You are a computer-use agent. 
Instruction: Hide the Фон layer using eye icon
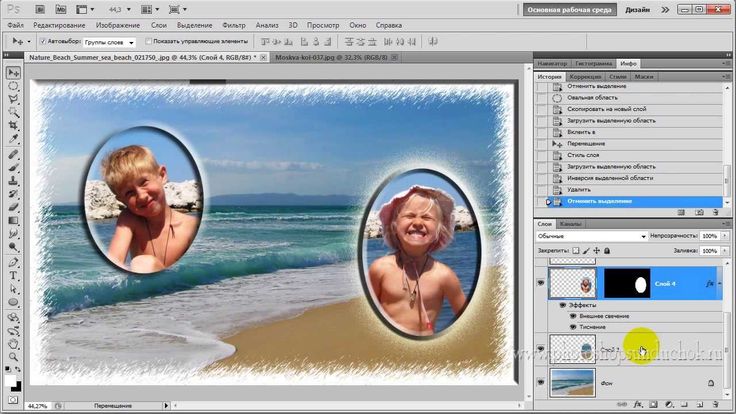tap(541, 383)
